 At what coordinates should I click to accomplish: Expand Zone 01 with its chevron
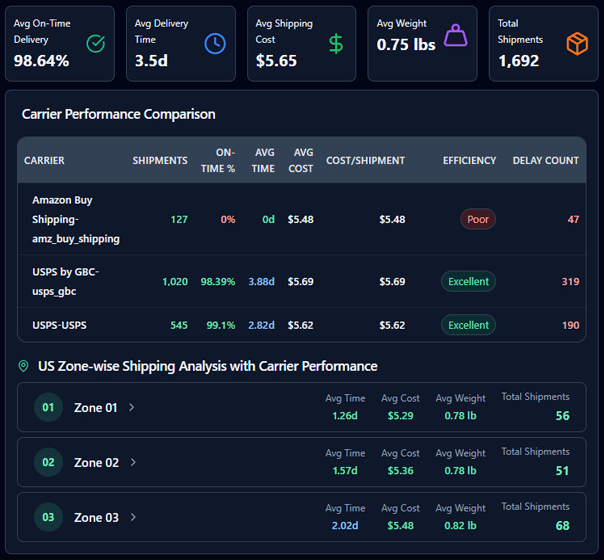pos(132,407)
